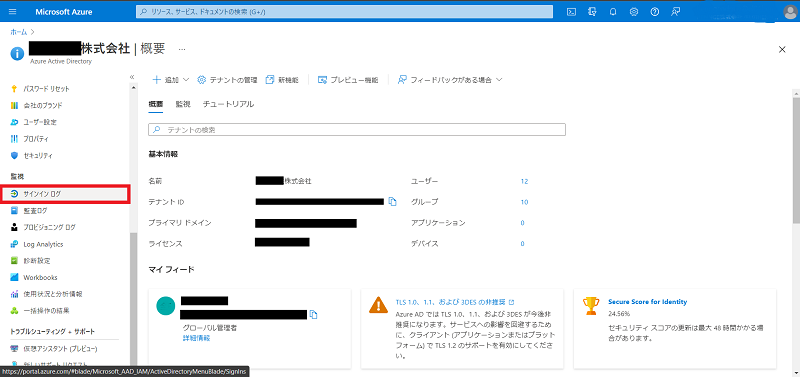
Task: Open the feedback icon in top bar
Action: 676,12
